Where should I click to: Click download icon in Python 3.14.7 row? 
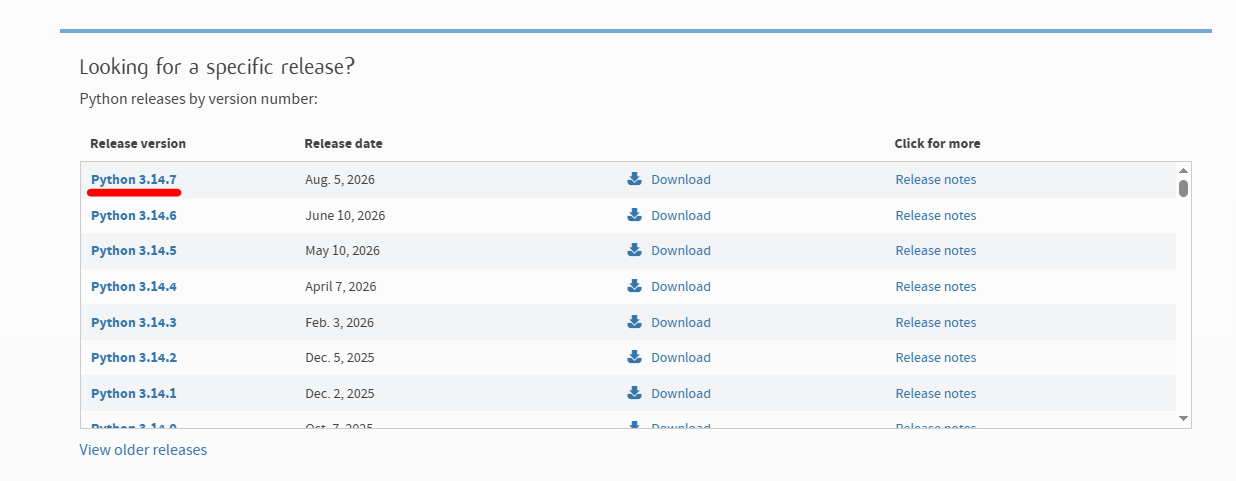pos(634,179)
